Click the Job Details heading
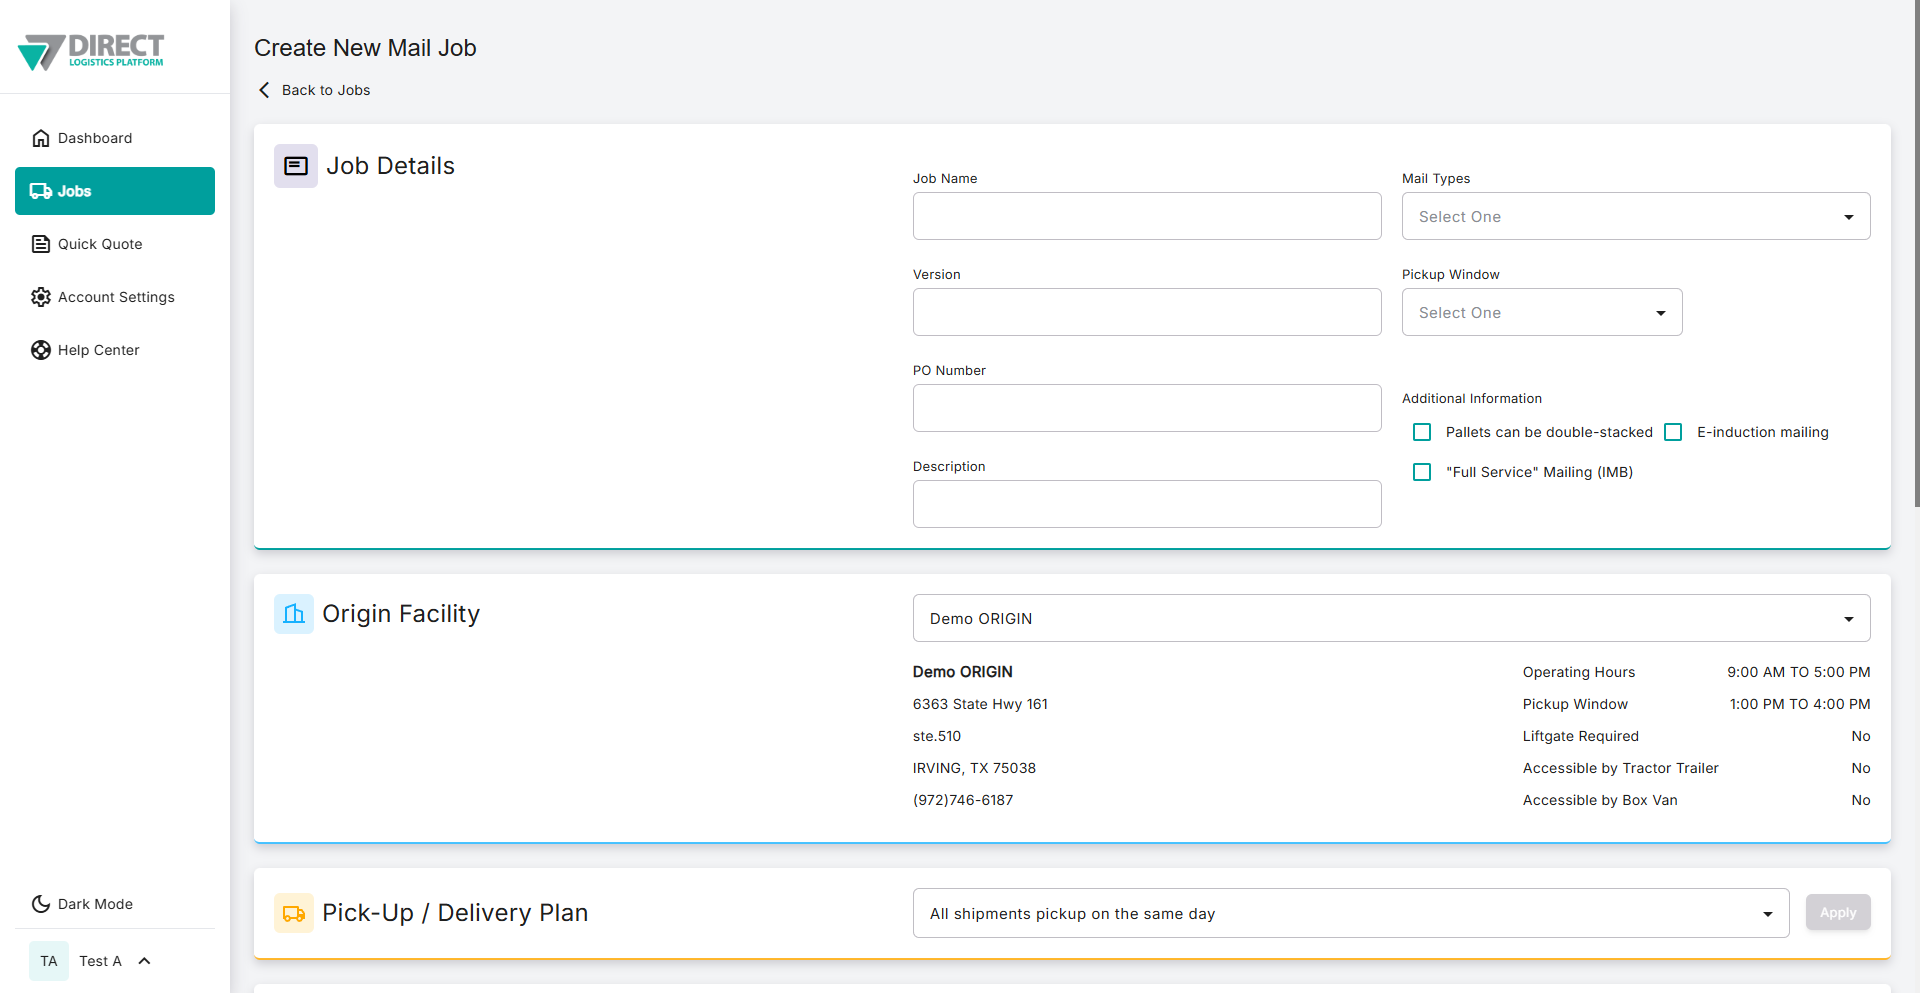 (390, 166)
